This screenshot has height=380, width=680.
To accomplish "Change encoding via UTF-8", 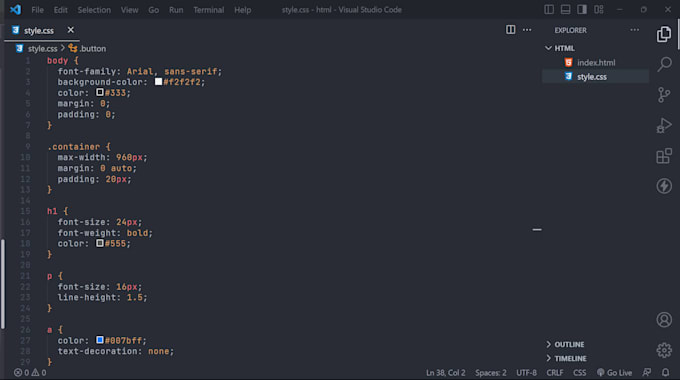I will pyautogui.click(x=526, y=373).
